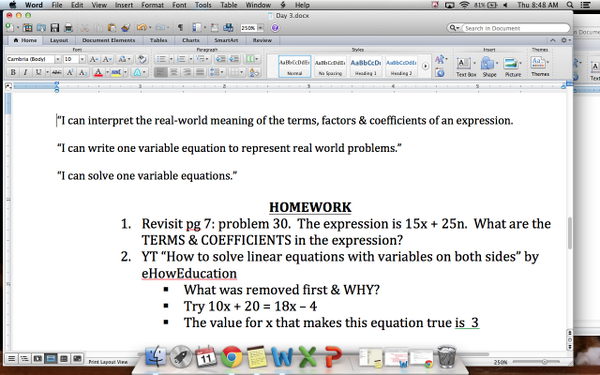Switch to Print Layout view button
This screenshot has height=375, width=600.
[x=51, y=359]
